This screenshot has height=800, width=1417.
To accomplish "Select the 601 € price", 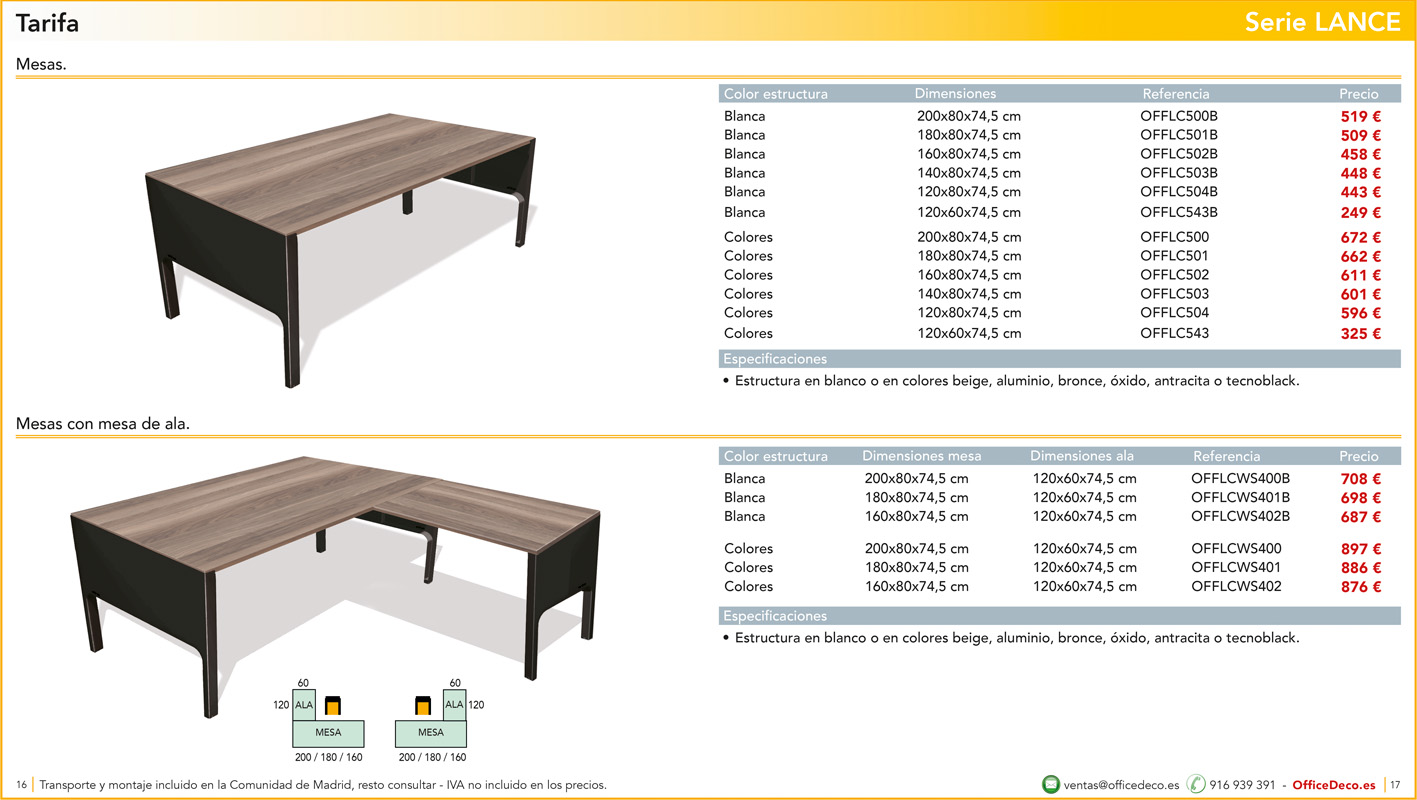I will coord(1361,294).
